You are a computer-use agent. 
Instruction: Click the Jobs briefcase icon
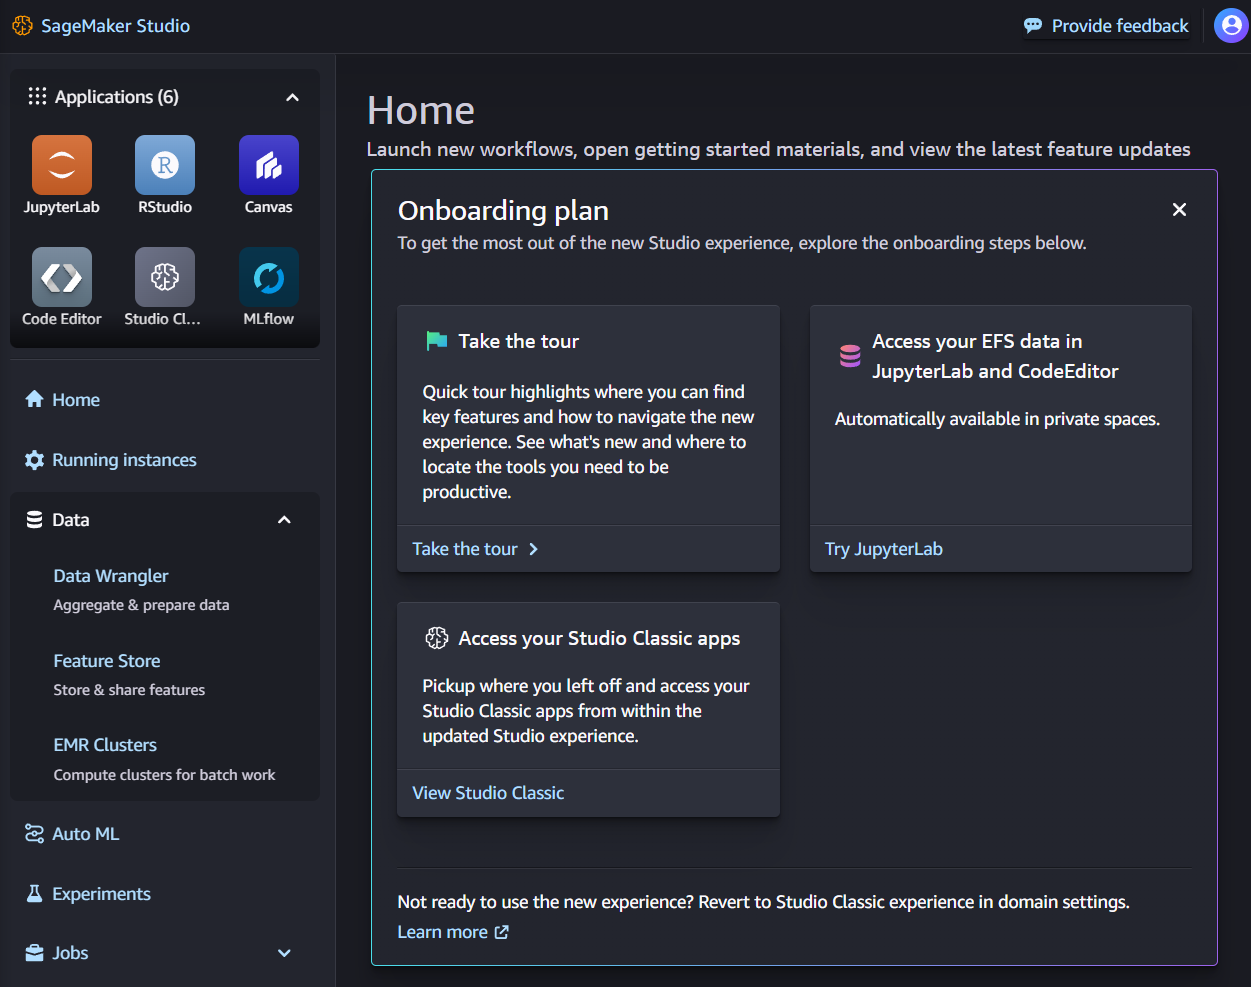coord(34,953)
